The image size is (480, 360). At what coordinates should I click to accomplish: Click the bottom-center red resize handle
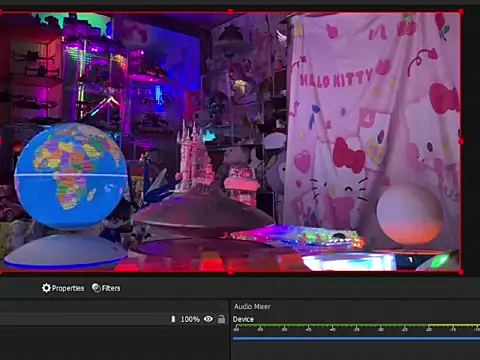point(230,272)
